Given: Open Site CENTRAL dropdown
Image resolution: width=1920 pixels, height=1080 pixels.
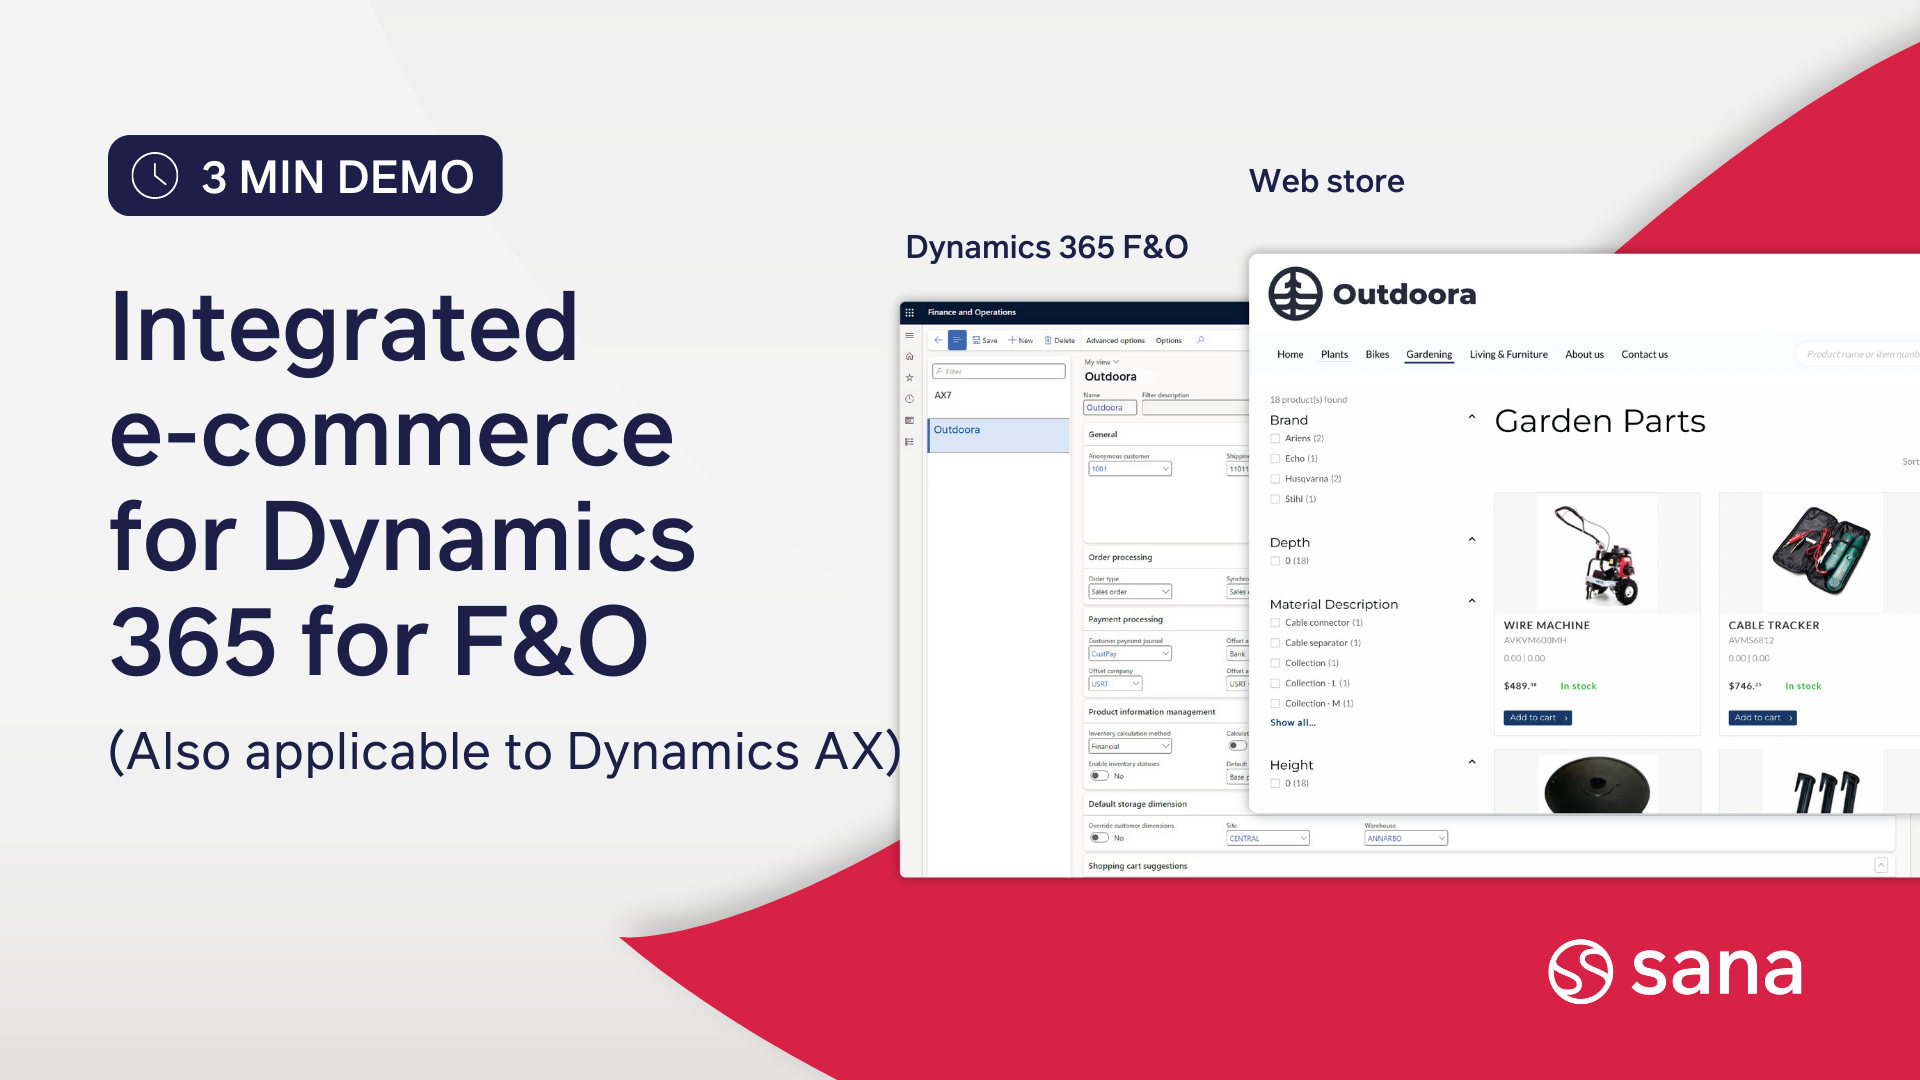Looking at the screenshot, I should [x=1268, y=839].
